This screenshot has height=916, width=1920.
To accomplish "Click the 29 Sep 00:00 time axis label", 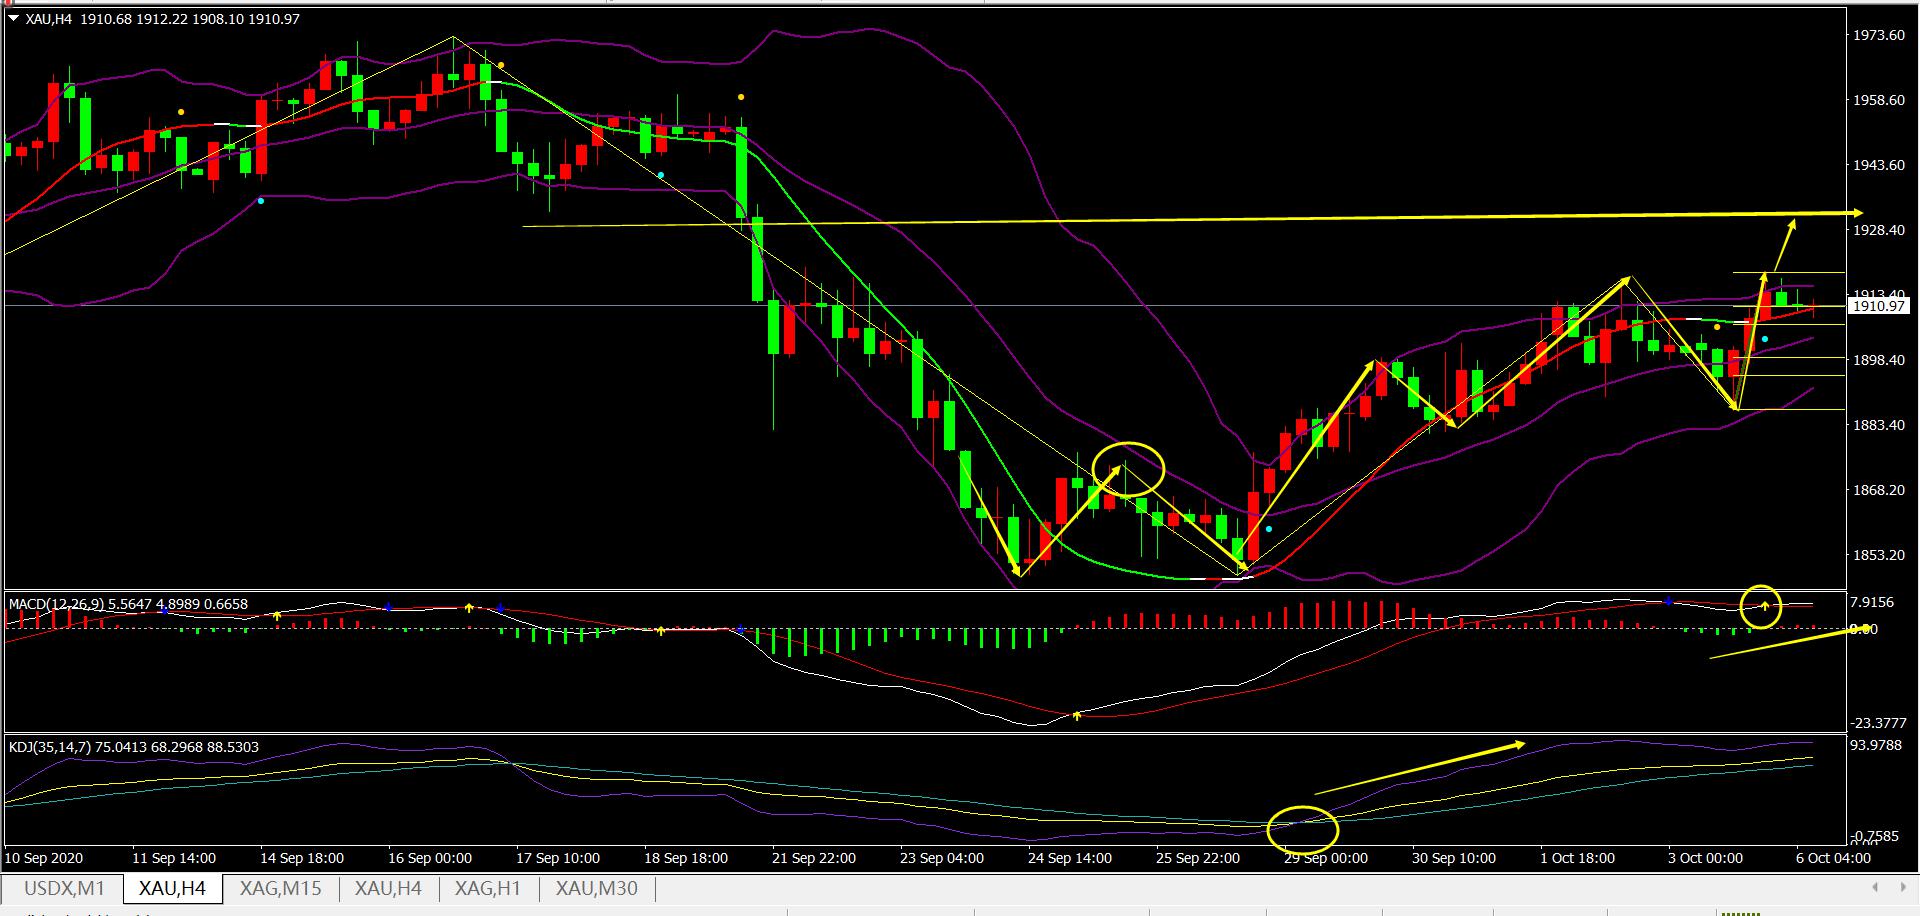I will tap(1326, 858).
